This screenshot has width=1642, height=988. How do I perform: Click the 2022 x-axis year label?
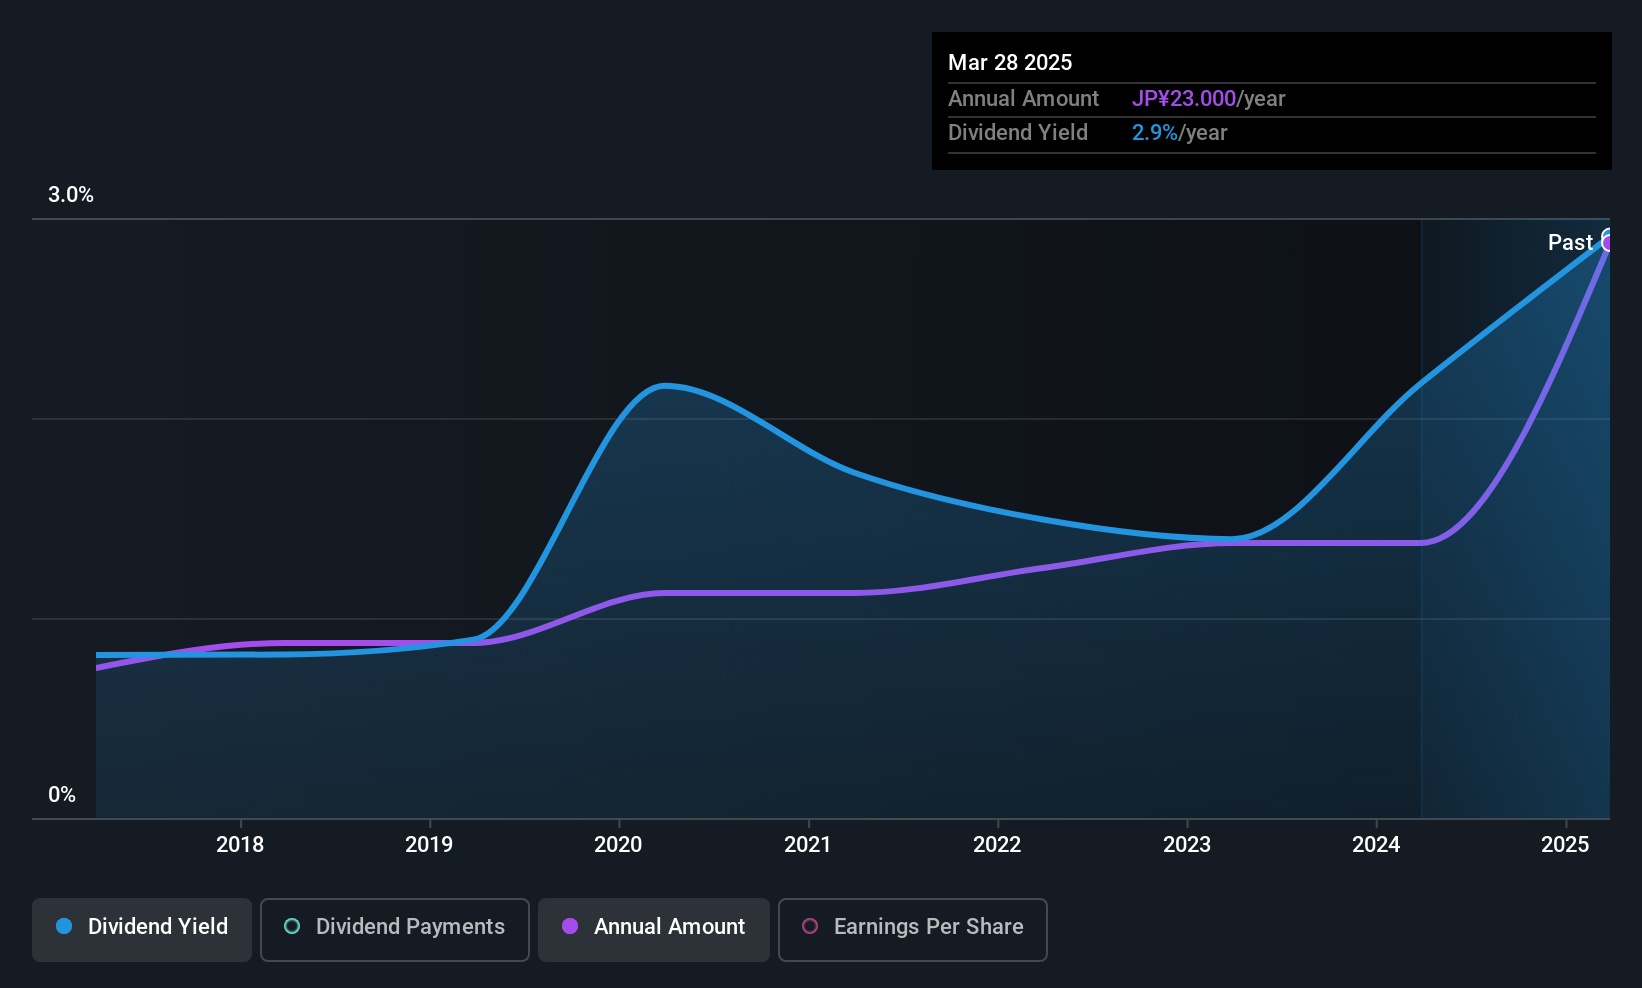click(x=997, y=845)
